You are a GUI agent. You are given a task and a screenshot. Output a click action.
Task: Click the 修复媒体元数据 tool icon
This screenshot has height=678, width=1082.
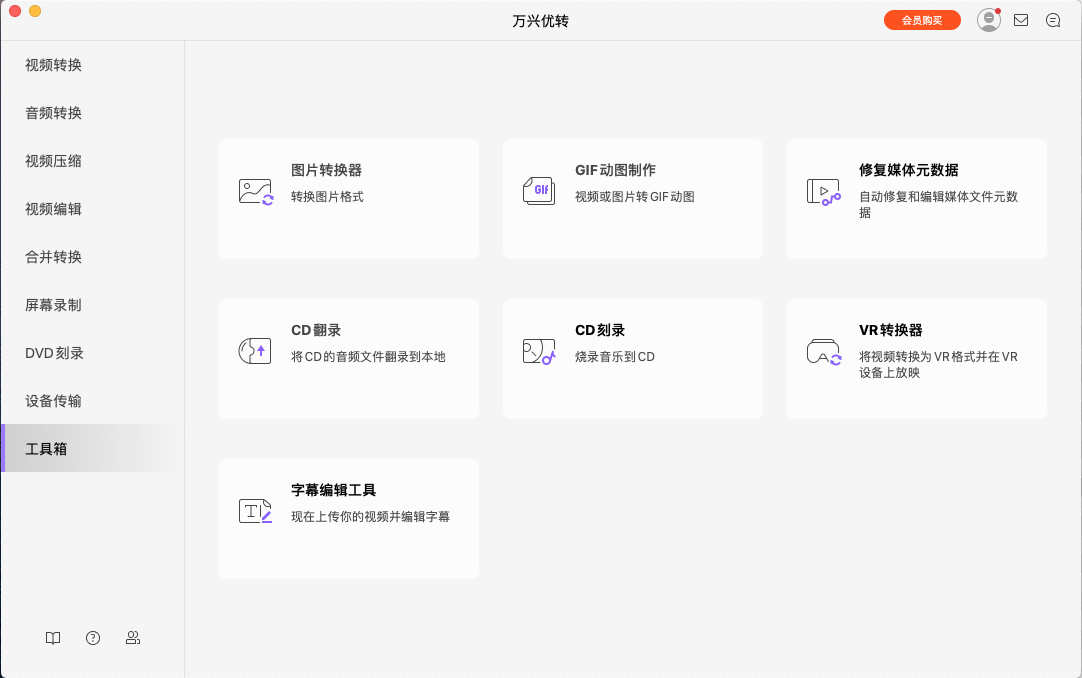(823, 190)
